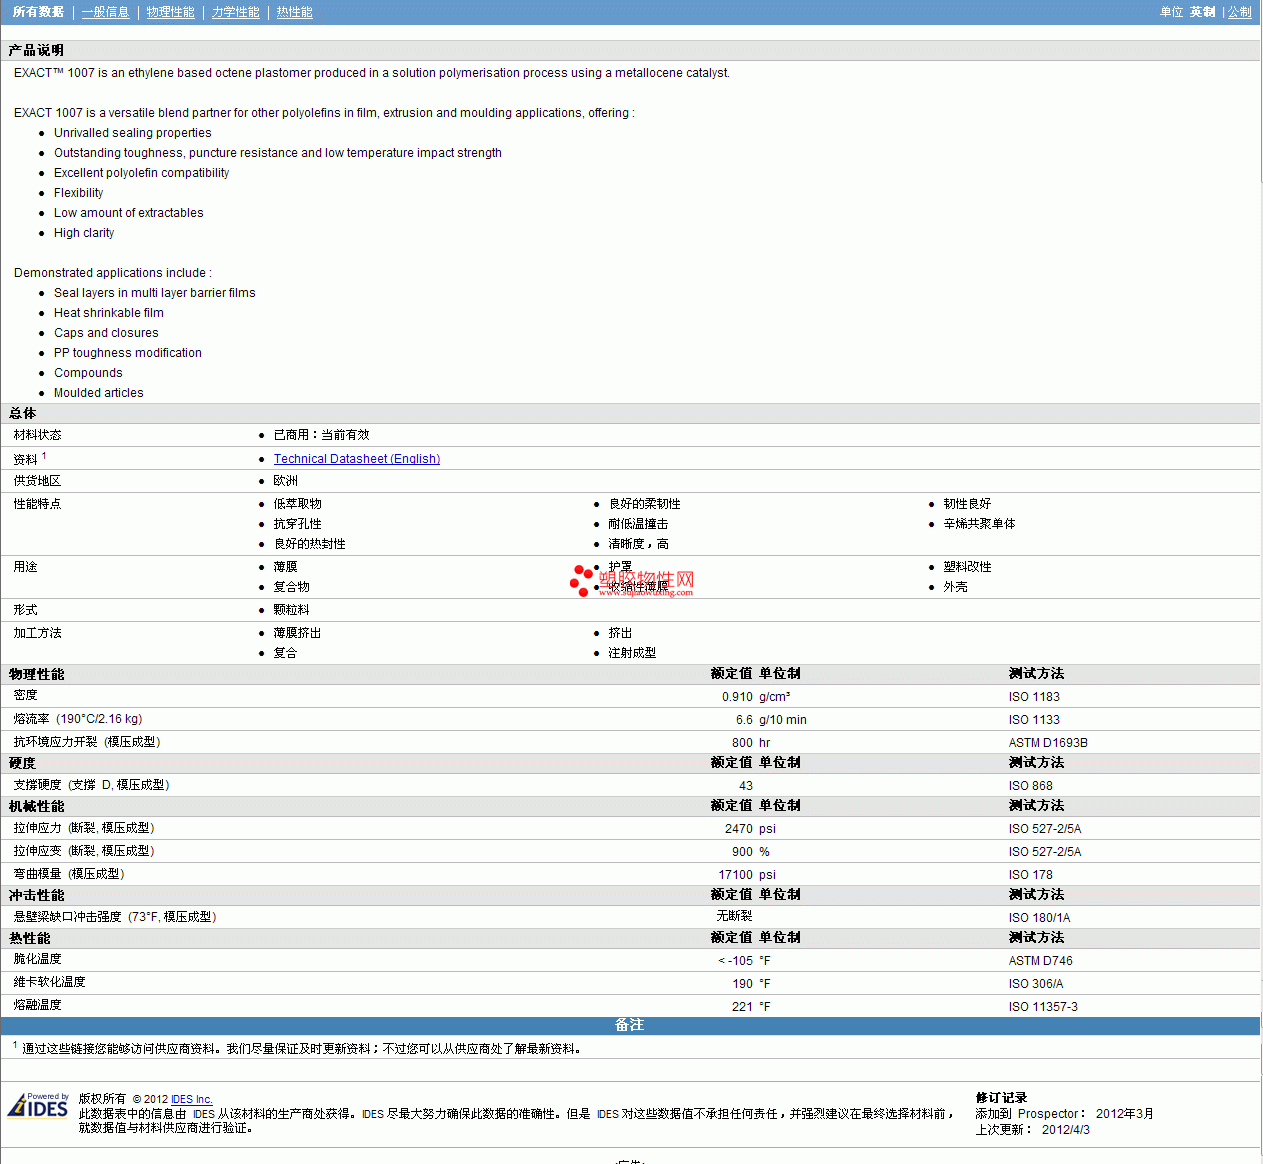1263x1164 pixels.
Task: Switch units to 公制
Action: coord(1239,12)
